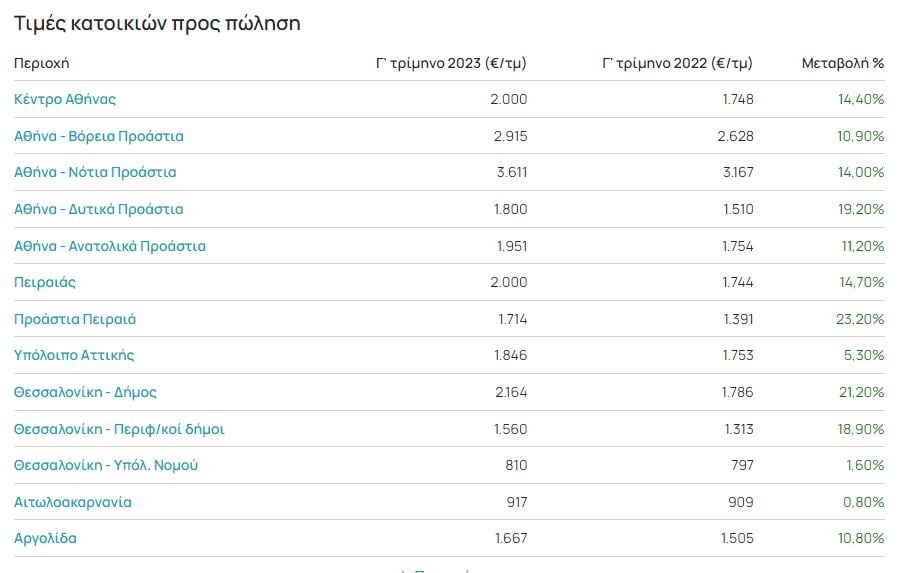Open Αθήνα - Ανατολικά Προάστια link
Screen dimensions: 904x573
coord(110,246)
